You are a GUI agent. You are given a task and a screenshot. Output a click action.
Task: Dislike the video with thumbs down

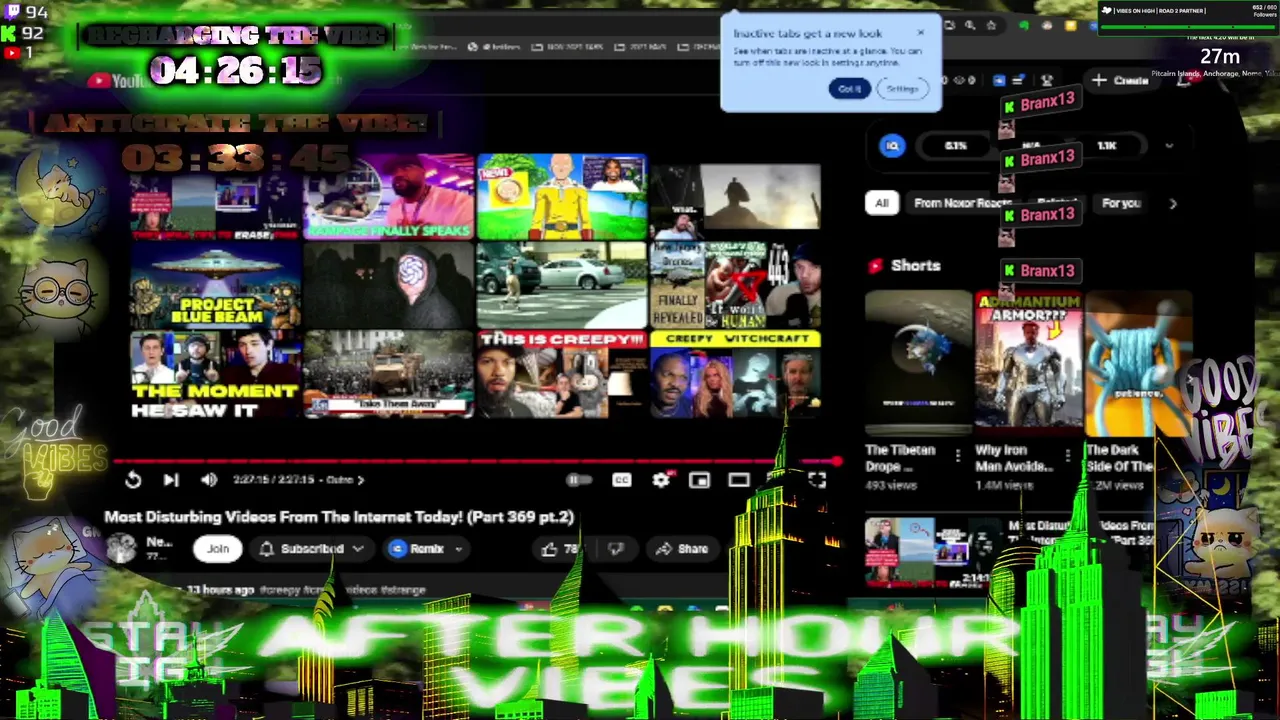click(x=616, y=549)
